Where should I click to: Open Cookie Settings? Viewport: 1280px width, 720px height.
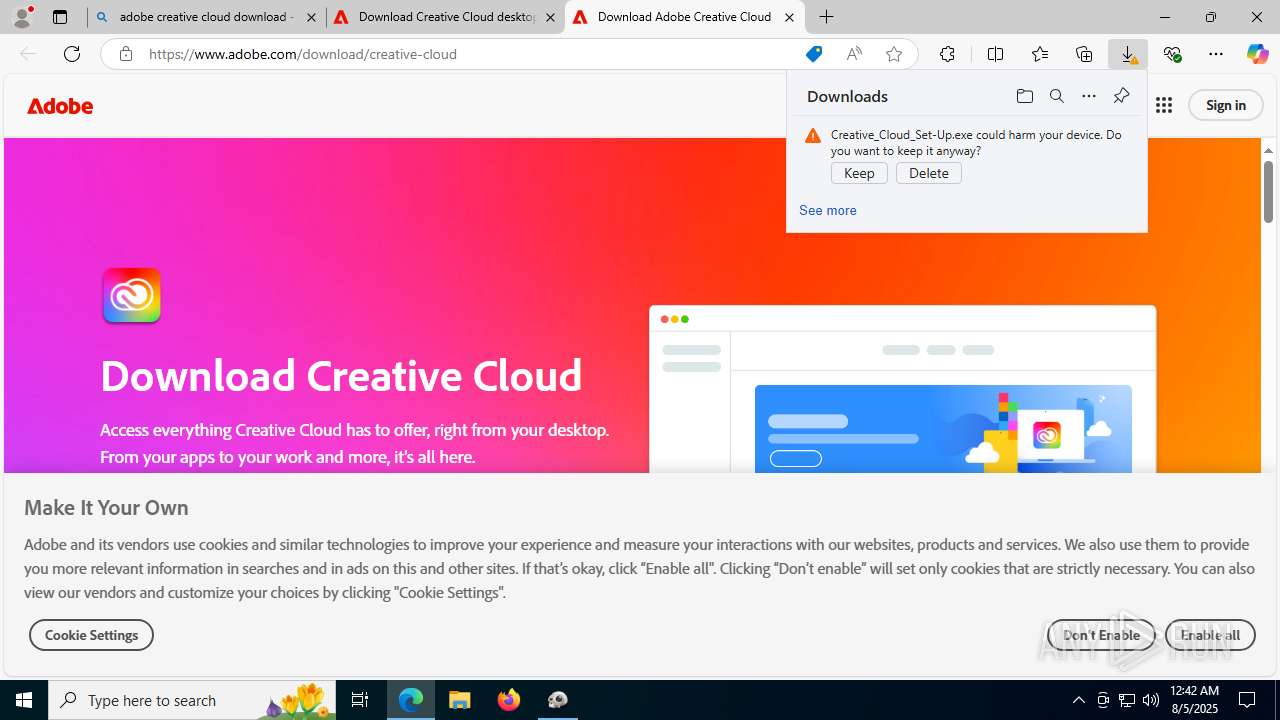(x=91, y=635)
